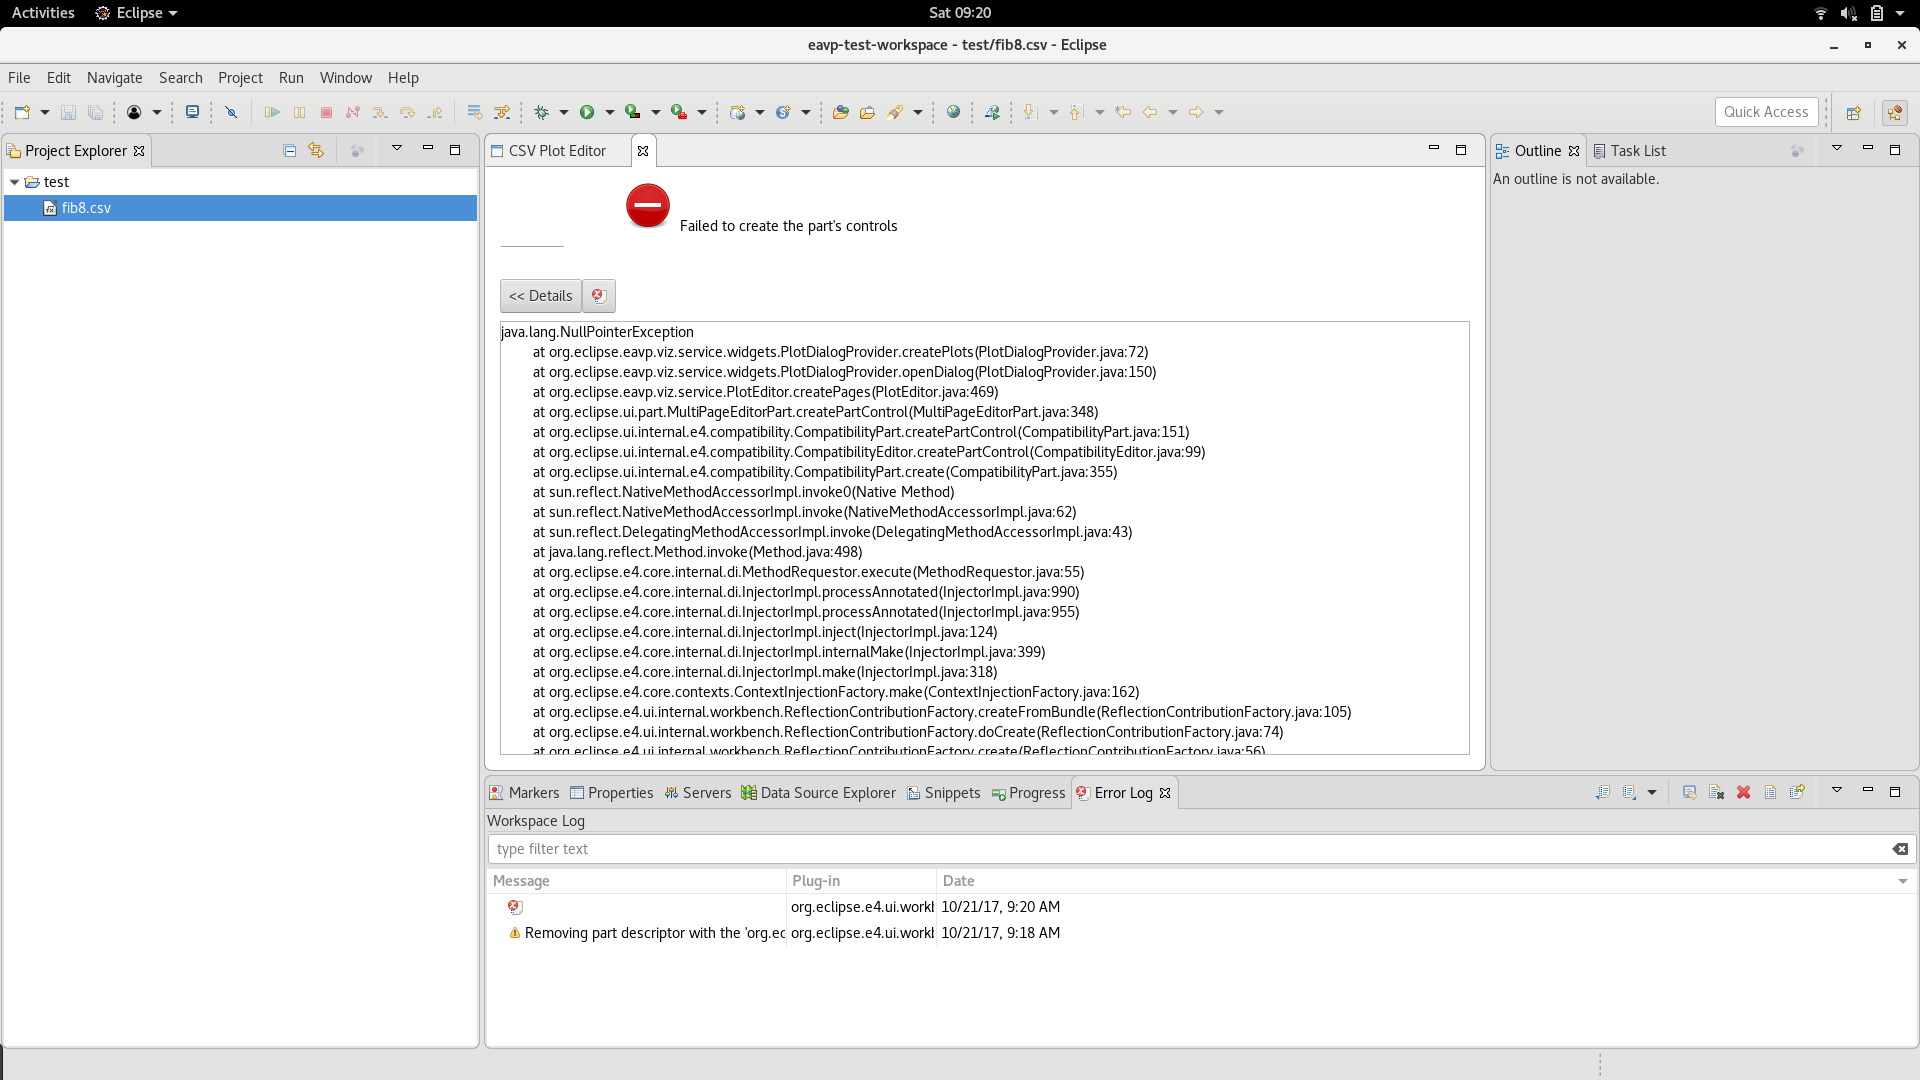Click the Back navigation arrow icon
The image size is (1920, 1080).
[1150, 112]
